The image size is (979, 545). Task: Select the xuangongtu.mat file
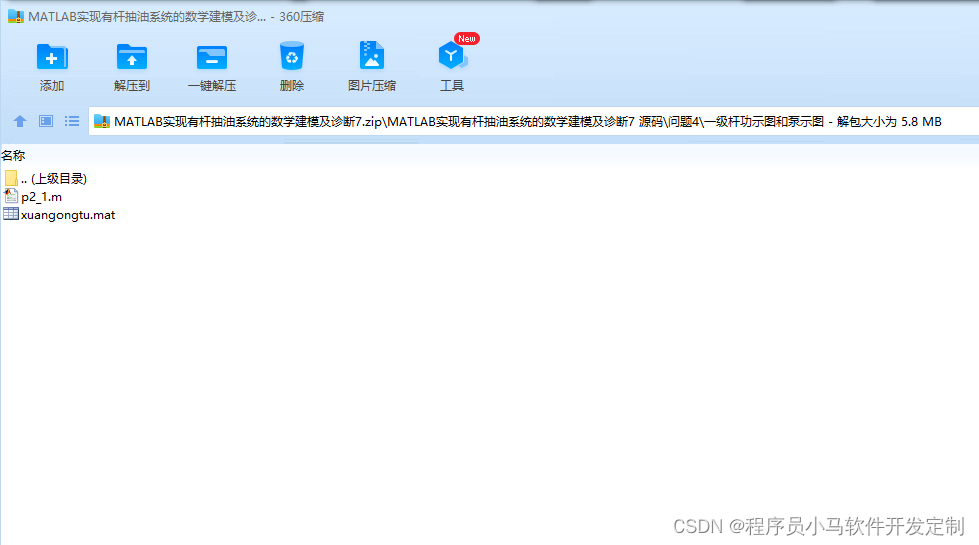coord(59,215)
